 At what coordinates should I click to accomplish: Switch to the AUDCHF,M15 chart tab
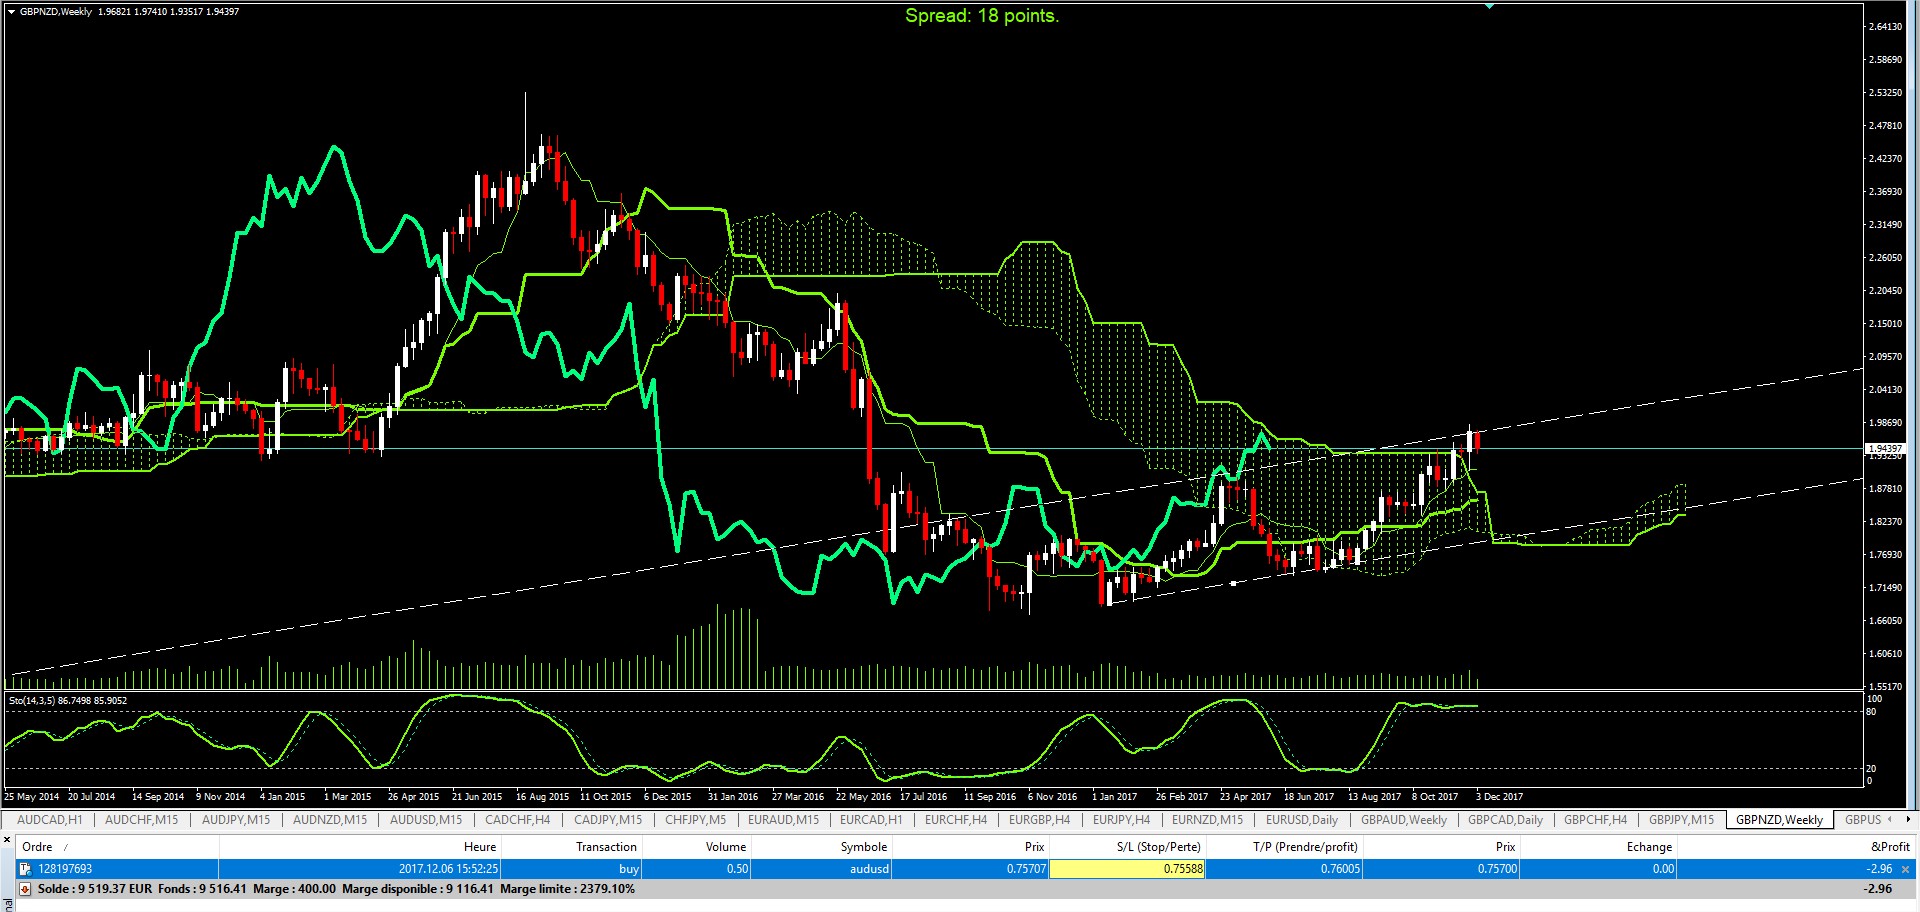pos(142,820)
